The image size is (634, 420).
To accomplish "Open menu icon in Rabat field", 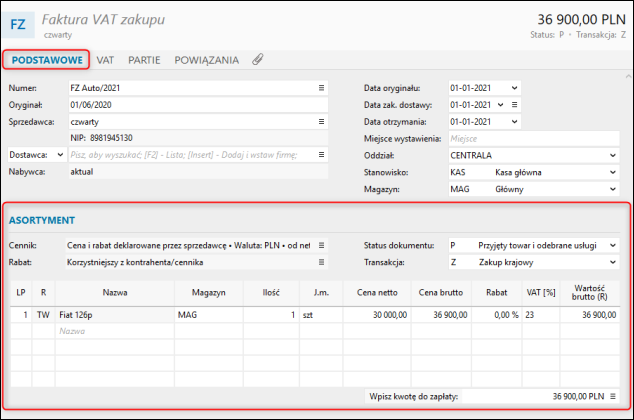I will (x=321, y=262).
